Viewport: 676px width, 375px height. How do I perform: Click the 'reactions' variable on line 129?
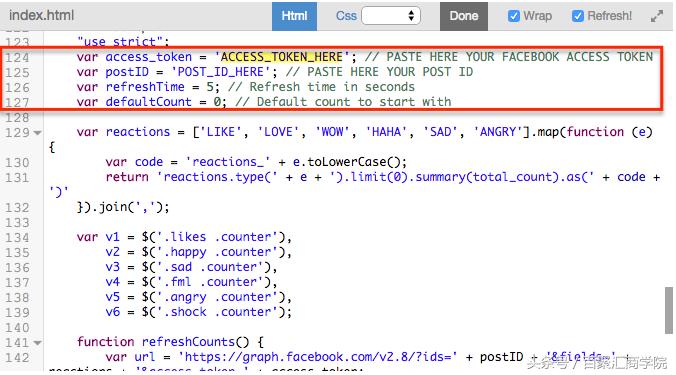click(x=138, y=132)
